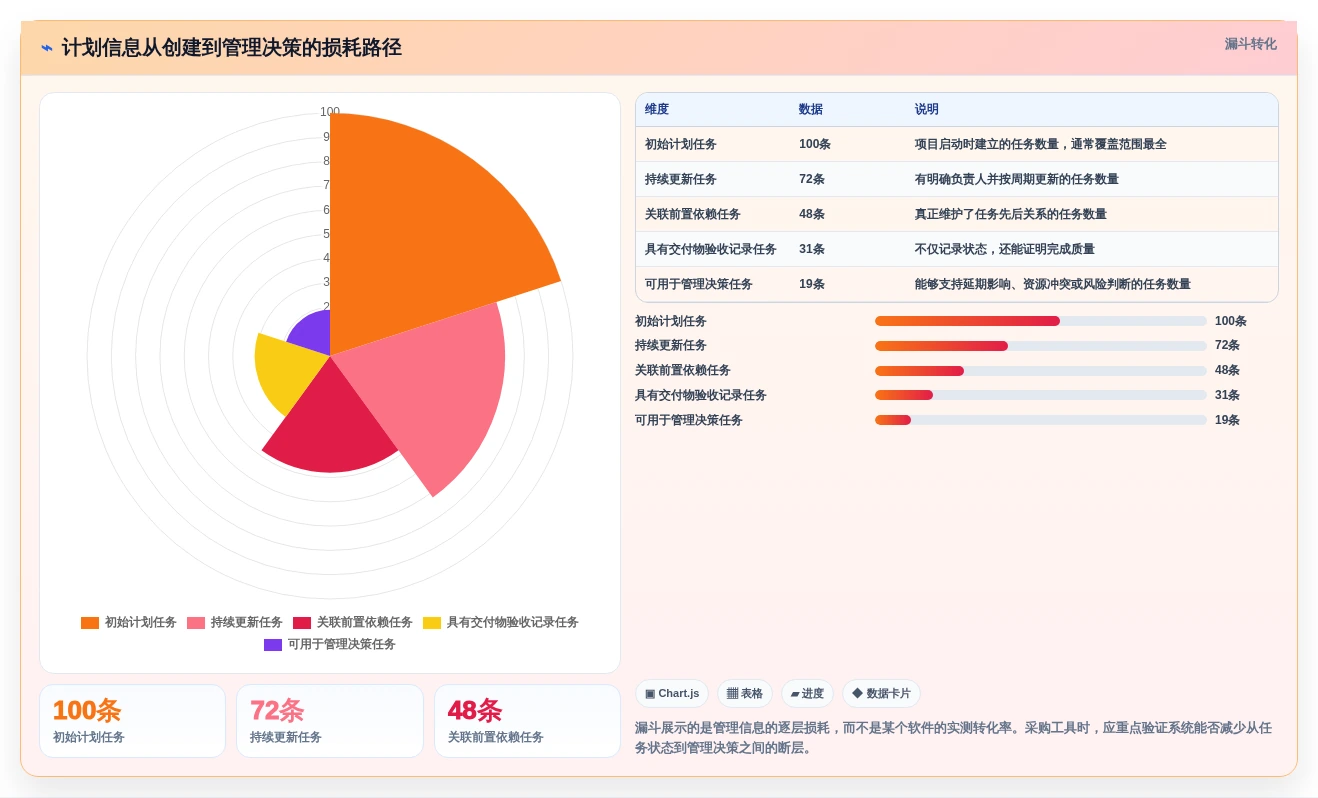This screenshot has height=798, width=1318.
Task: Click the 持续更新任务 progress bar
Action: point(1041,346)
